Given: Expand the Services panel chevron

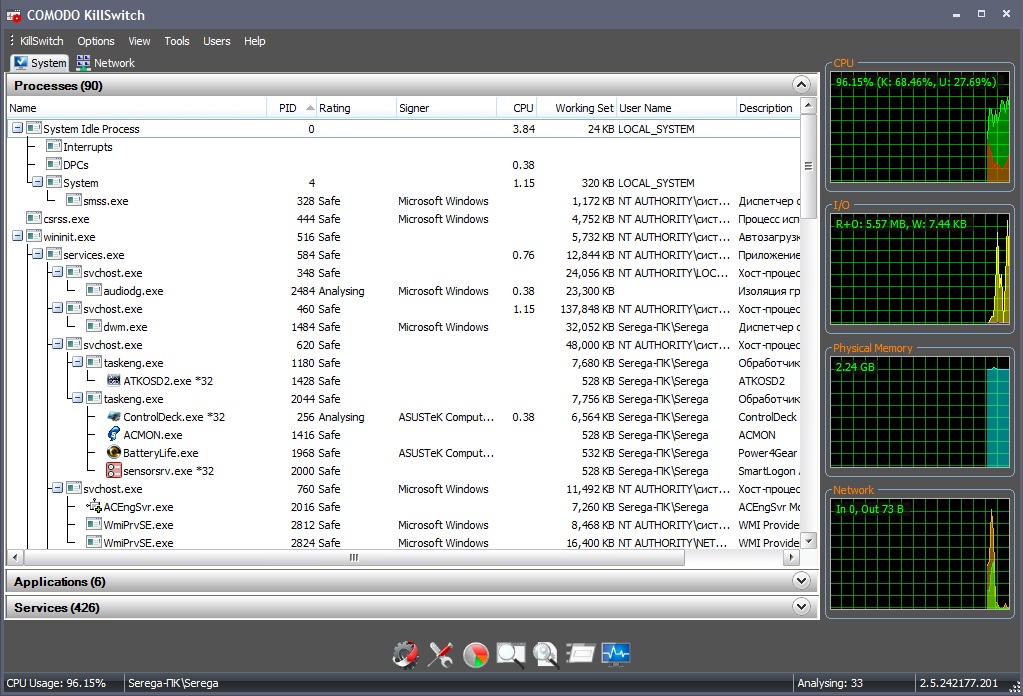Looking at the screenshot, I should [801, 607].
